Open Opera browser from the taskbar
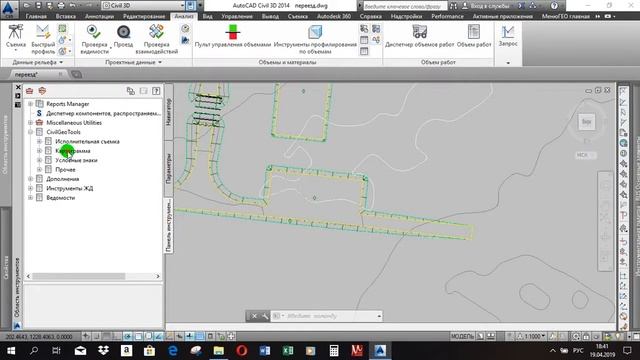The image size is (640, 360). [x=242, y=351]
